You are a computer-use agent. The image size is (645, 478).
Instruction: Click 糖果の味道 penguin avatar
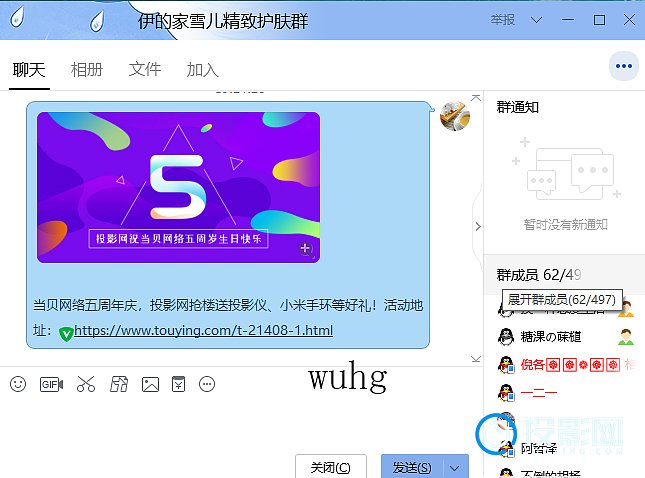506,337
